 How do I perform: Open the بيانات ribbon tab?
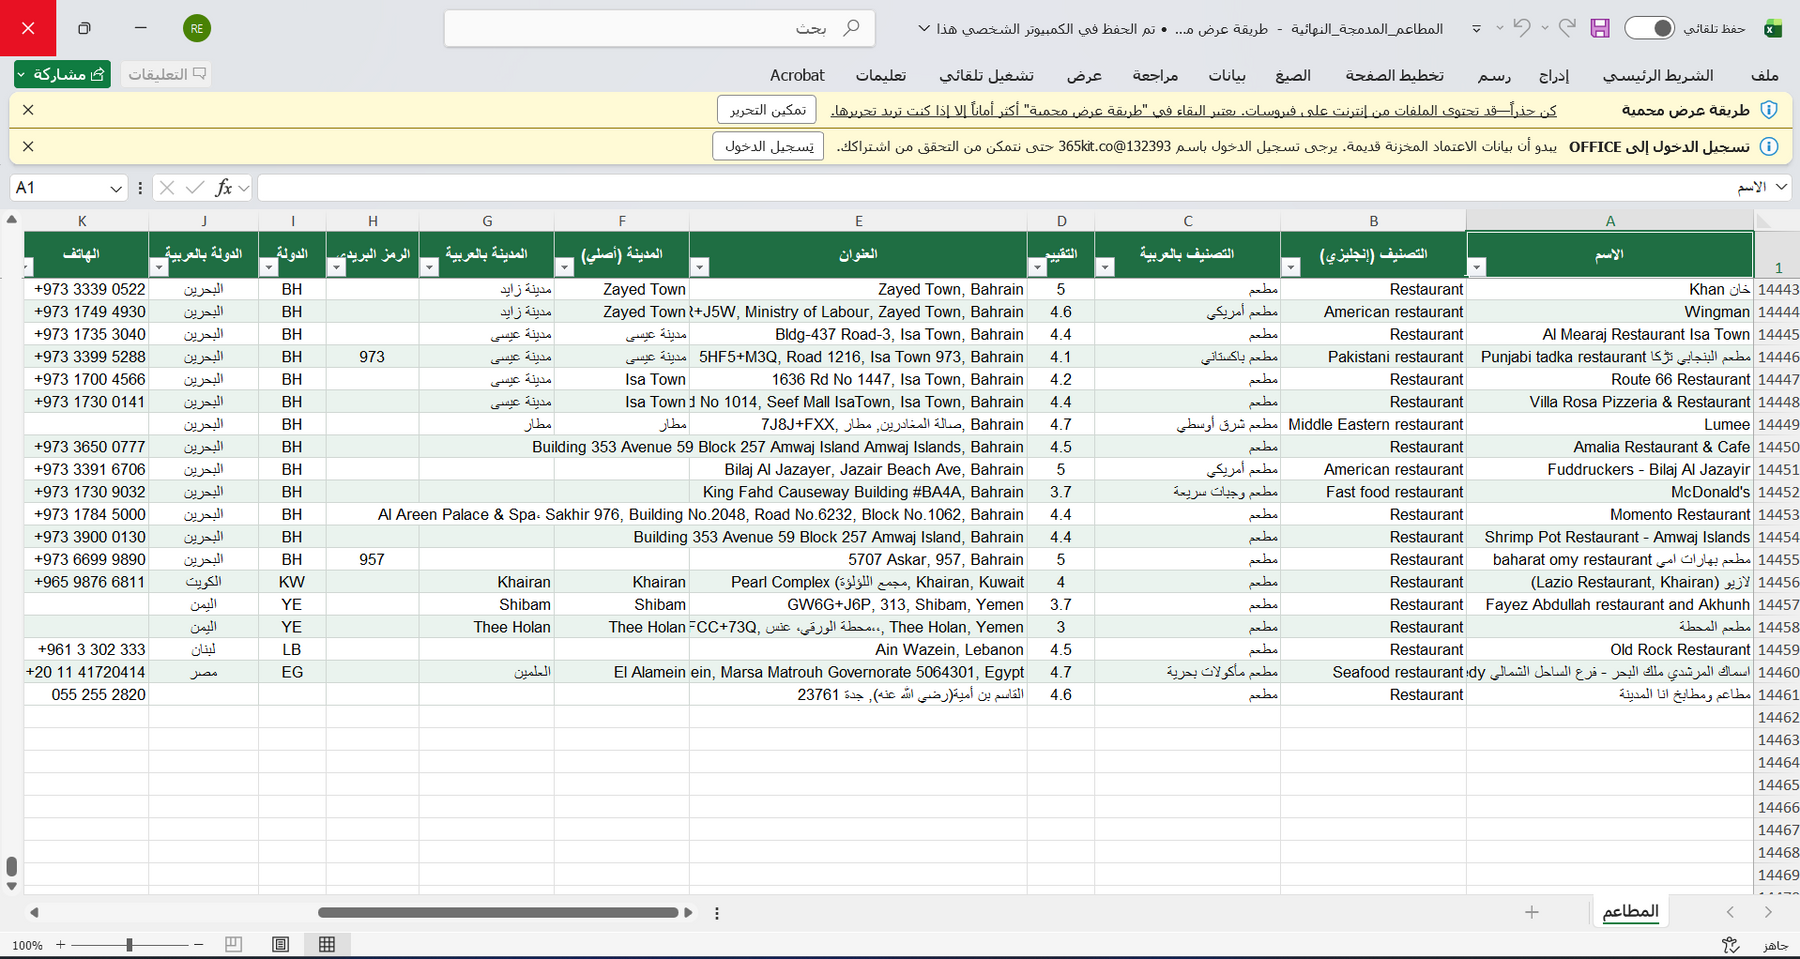point(1227,75)
